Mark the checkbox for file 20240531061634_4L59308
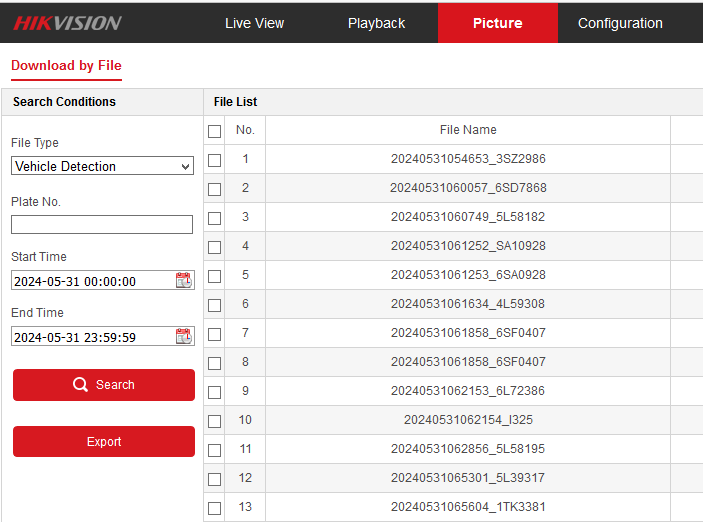The width and height of the screenshot is (703, 522). [214, 305]
